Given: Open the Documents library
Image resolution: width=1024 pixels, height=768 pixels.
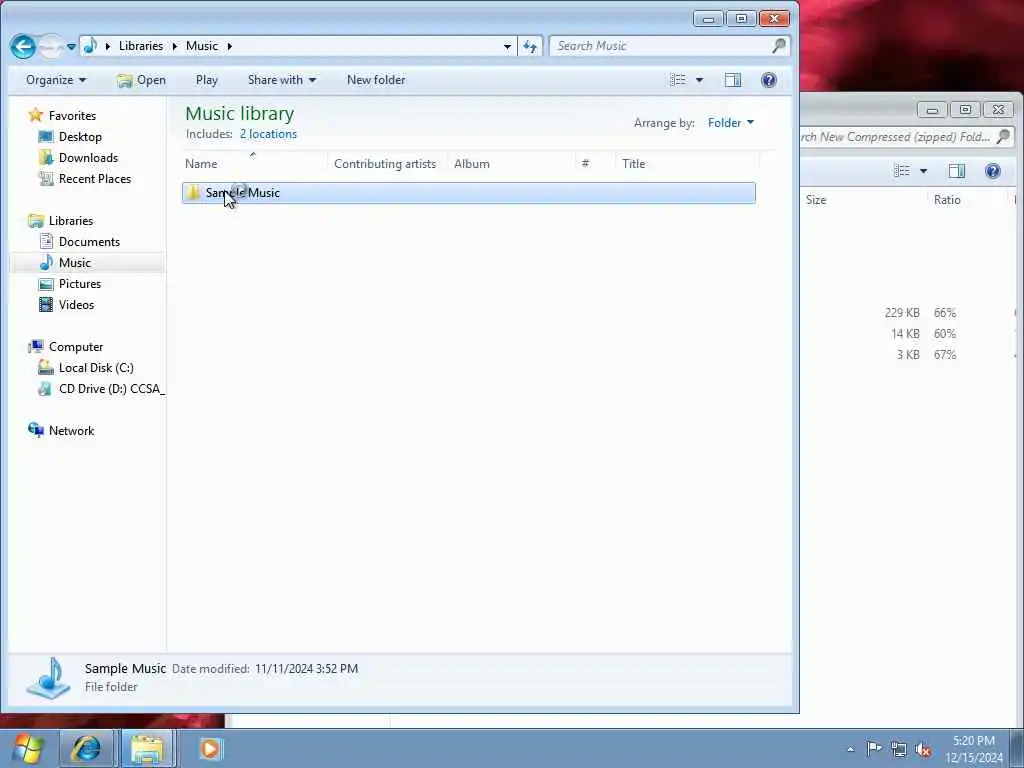Looking at the screenshot, I should (89, 242).
